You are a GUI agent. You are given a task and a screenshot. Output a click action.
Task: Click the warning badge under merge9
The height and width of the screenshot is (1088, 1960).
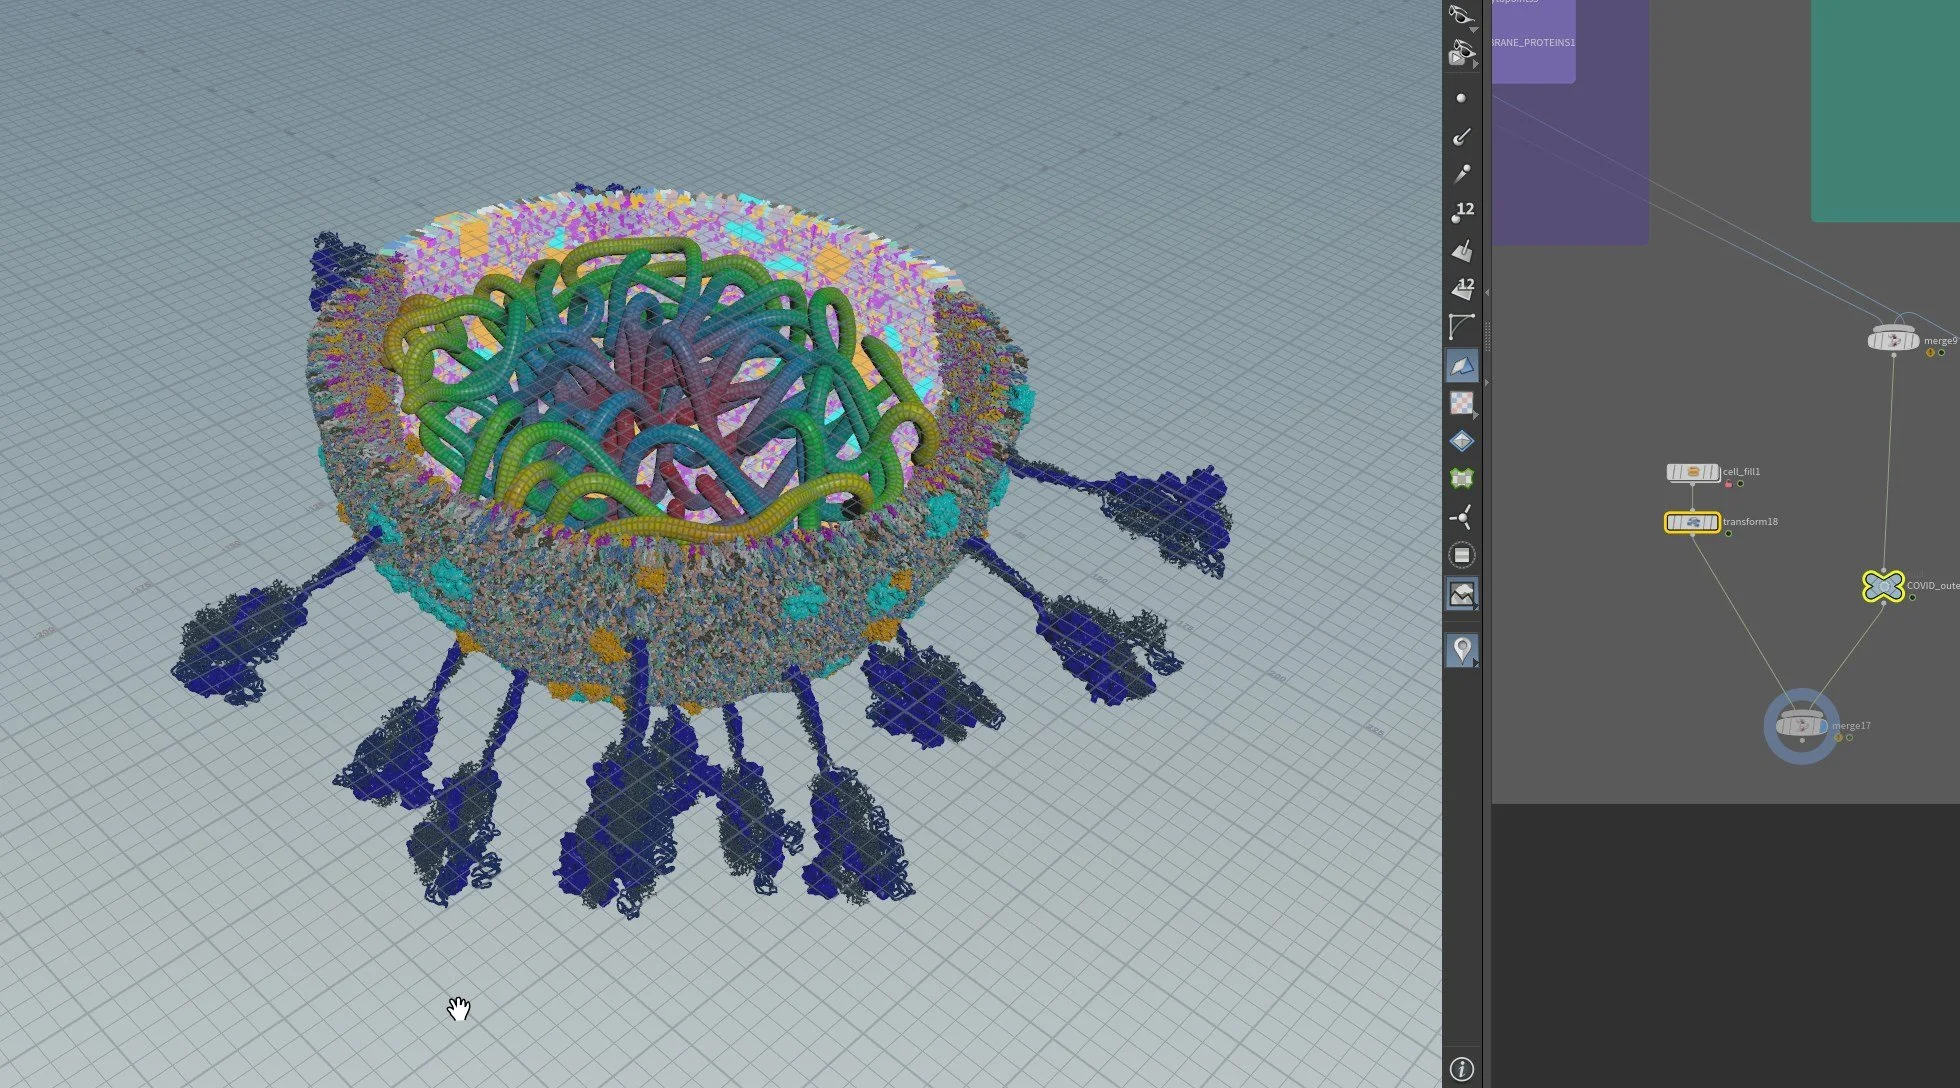click(x=1930, y=353)
